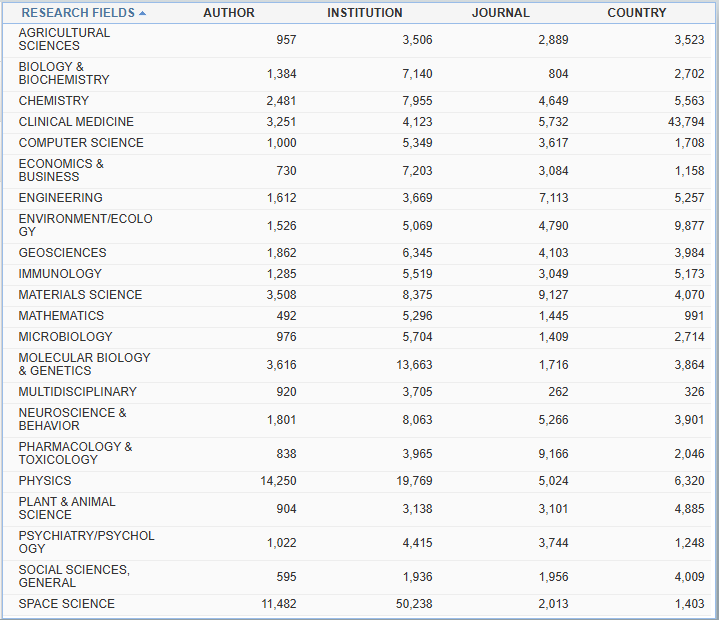Open the Chemistry research field

pos(54,101)
